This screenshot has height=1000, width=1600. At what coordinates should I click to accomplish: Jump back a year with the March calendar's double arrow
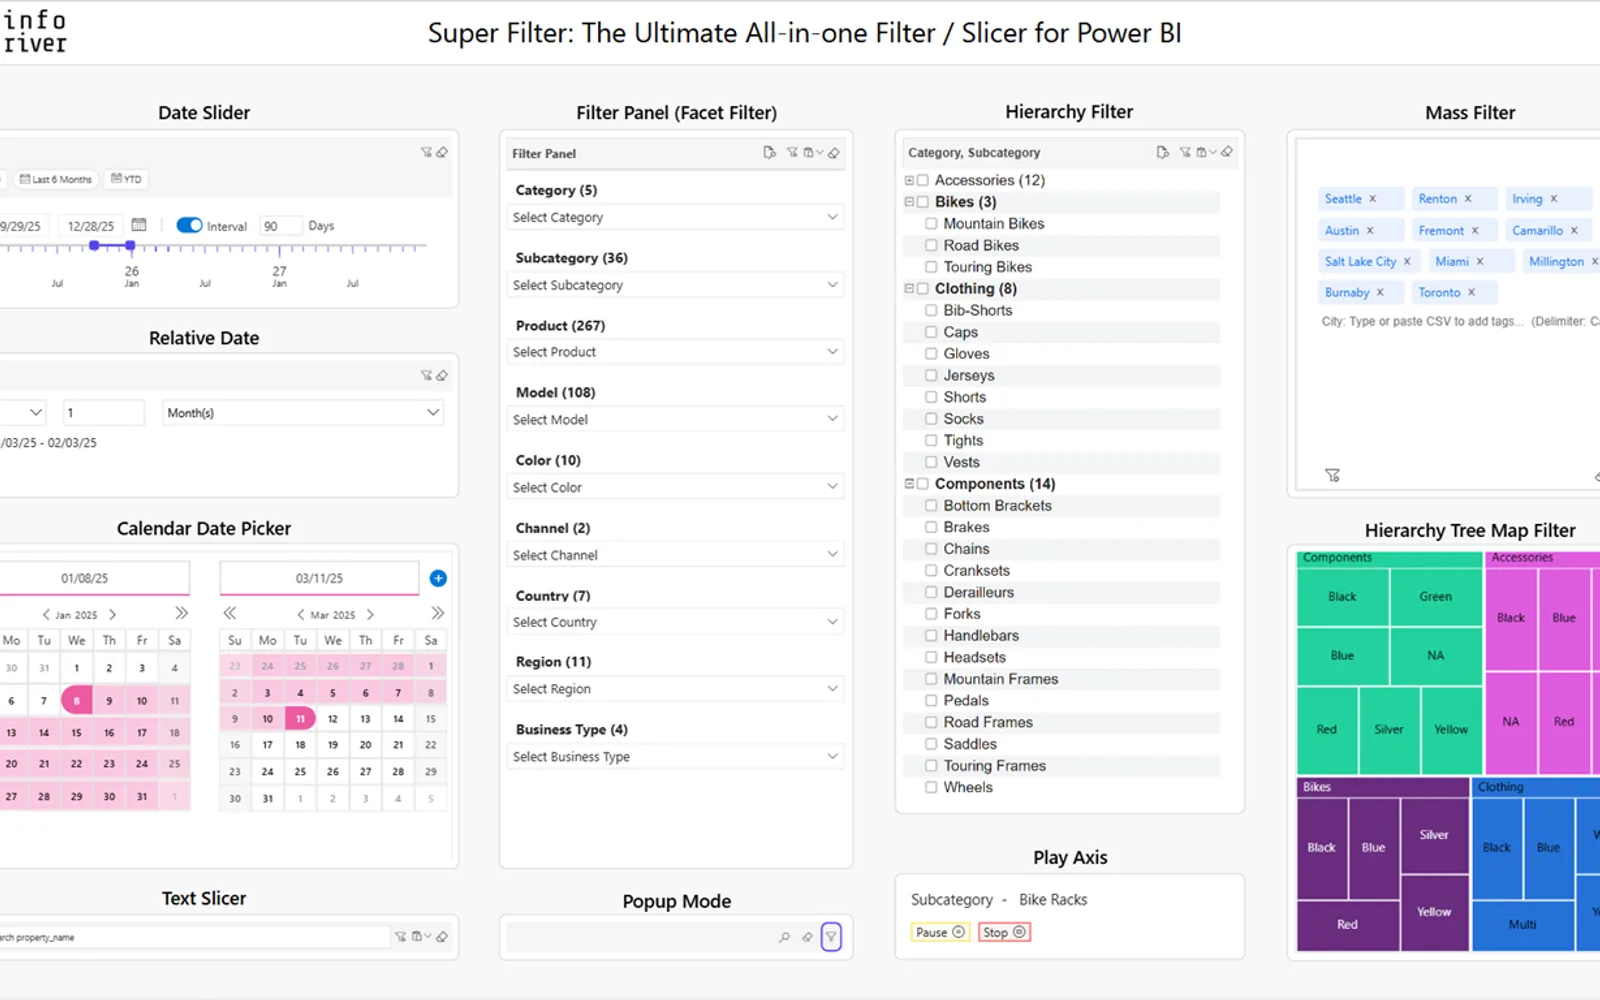tap(230, 613)
